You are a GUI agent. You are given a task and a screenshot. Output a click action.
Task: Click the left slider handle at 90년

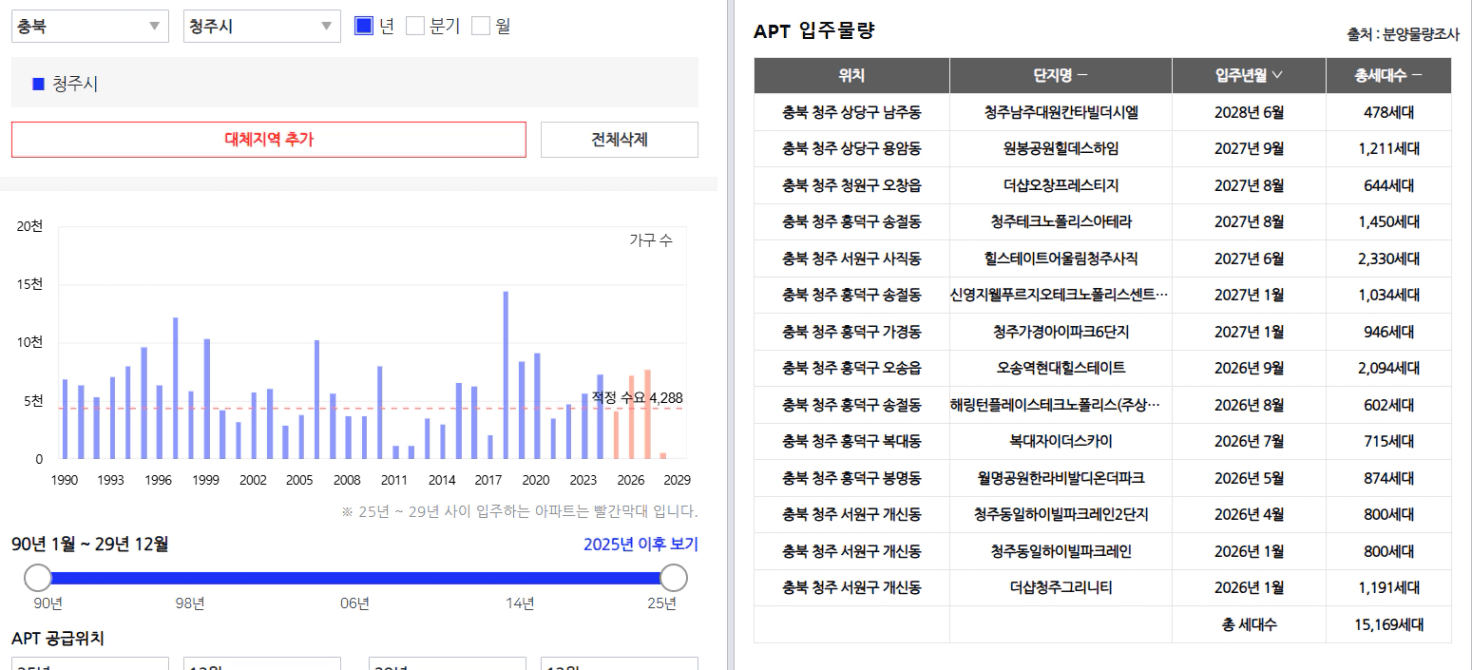click(38, 577)
